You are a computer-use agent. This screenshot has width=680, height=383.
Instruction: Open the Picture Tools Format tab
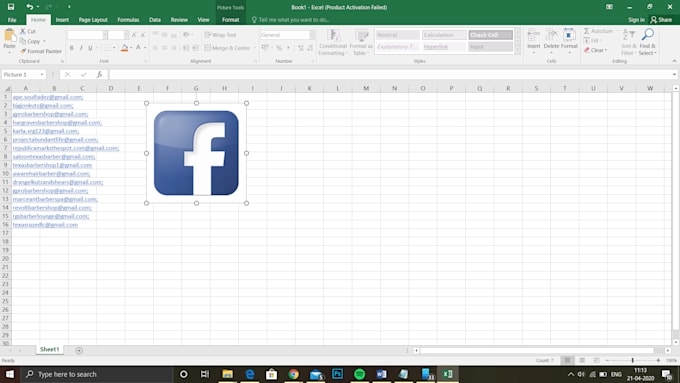[230, 20]
